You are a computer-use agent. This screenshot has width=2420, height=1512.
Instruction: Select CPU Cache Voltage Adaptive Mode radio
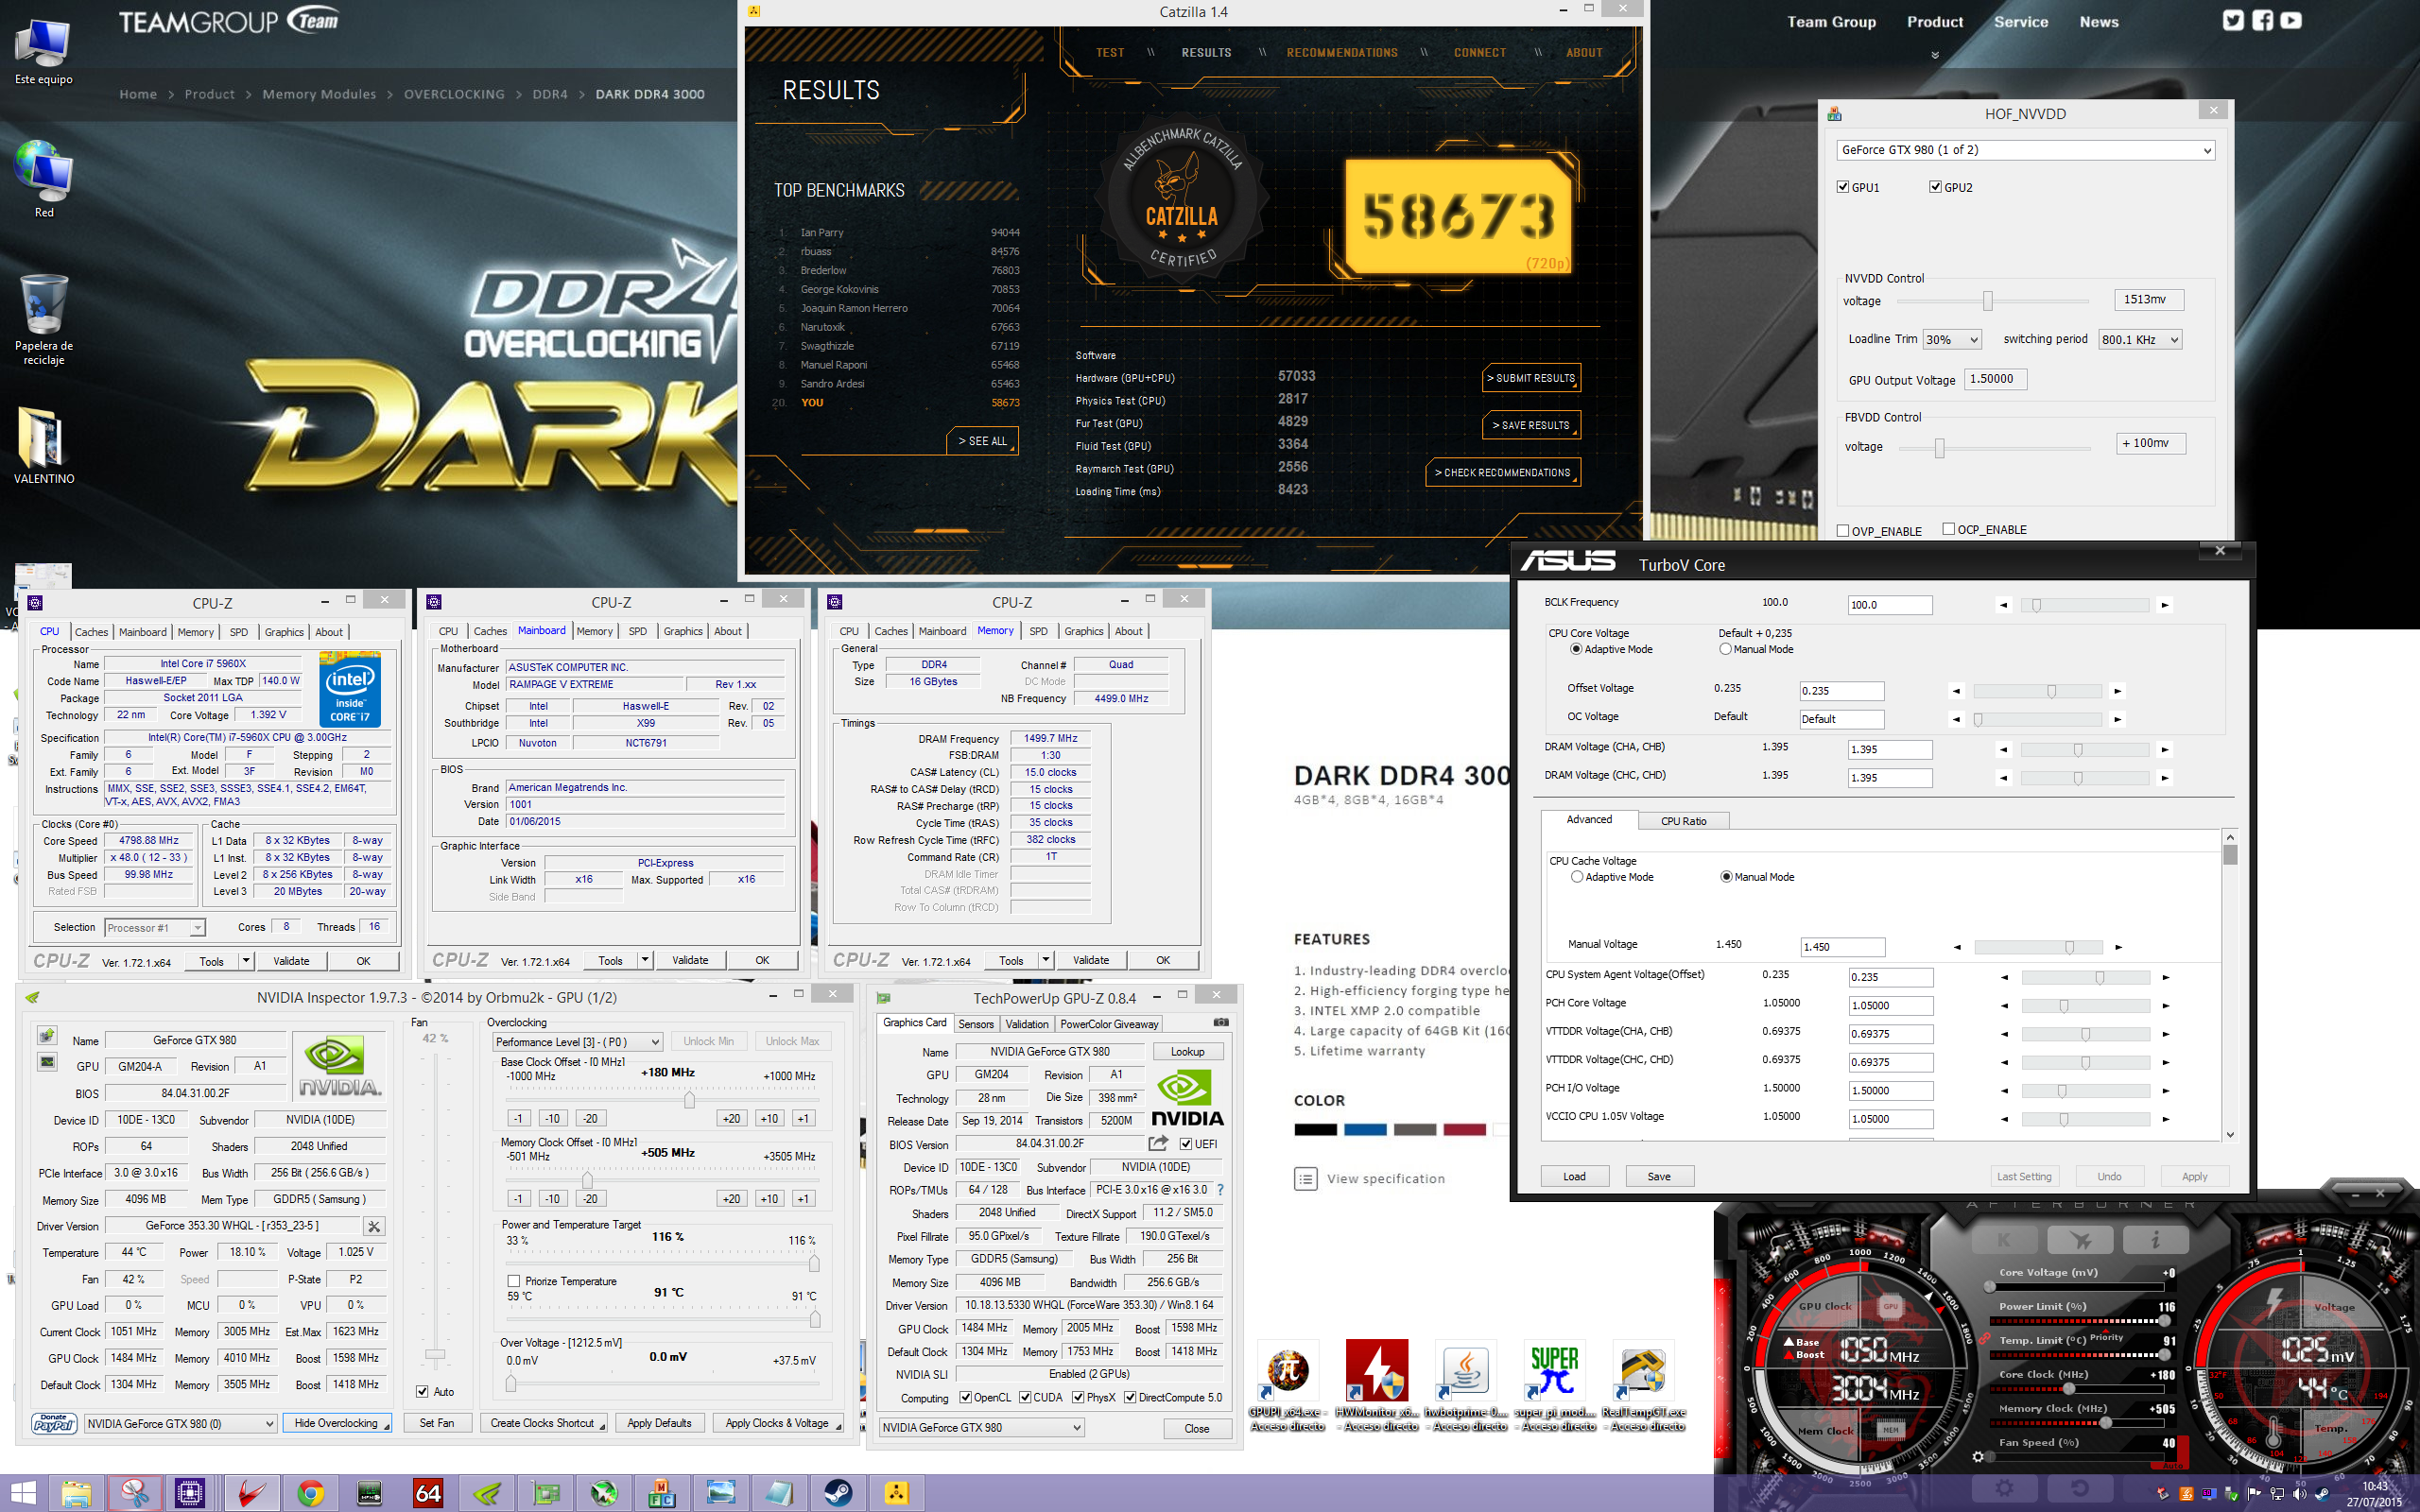pos(1577,877)
